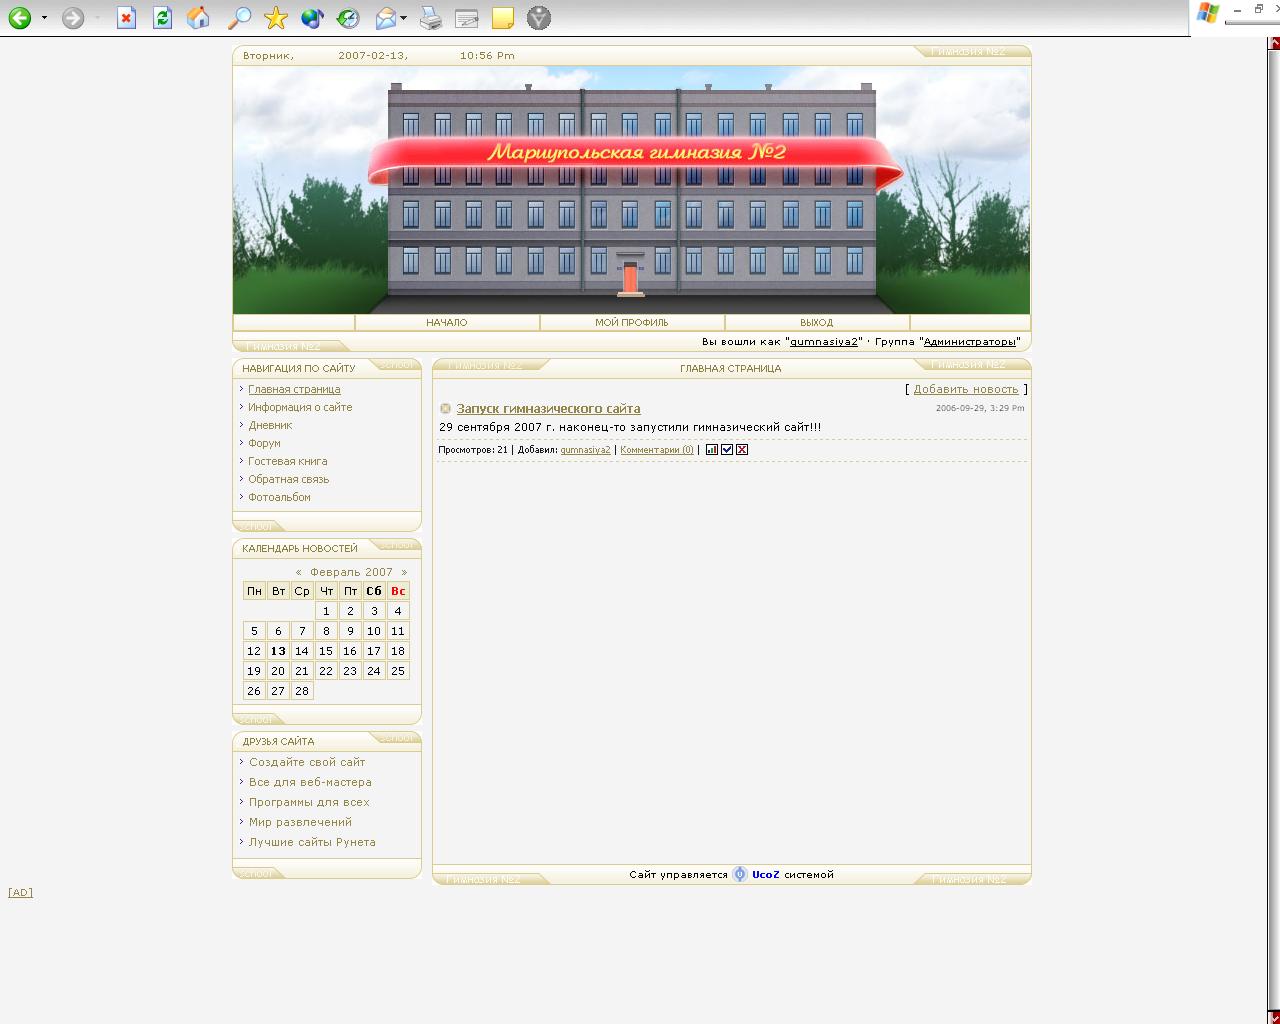Select day 1 in the news calendar

pos(326,611)
